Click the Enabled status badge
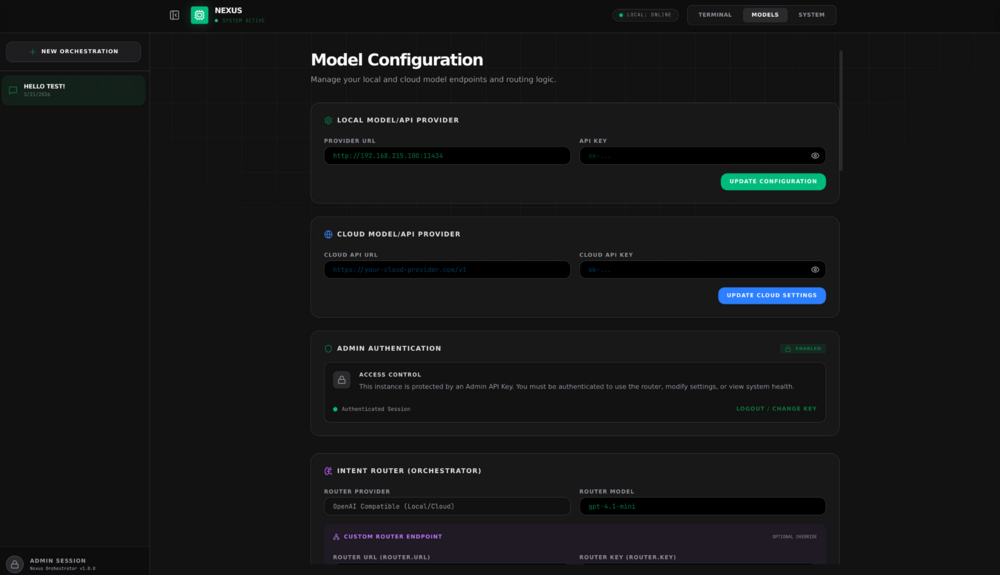This screenshot has height=575, width=1000. [802, 349]
